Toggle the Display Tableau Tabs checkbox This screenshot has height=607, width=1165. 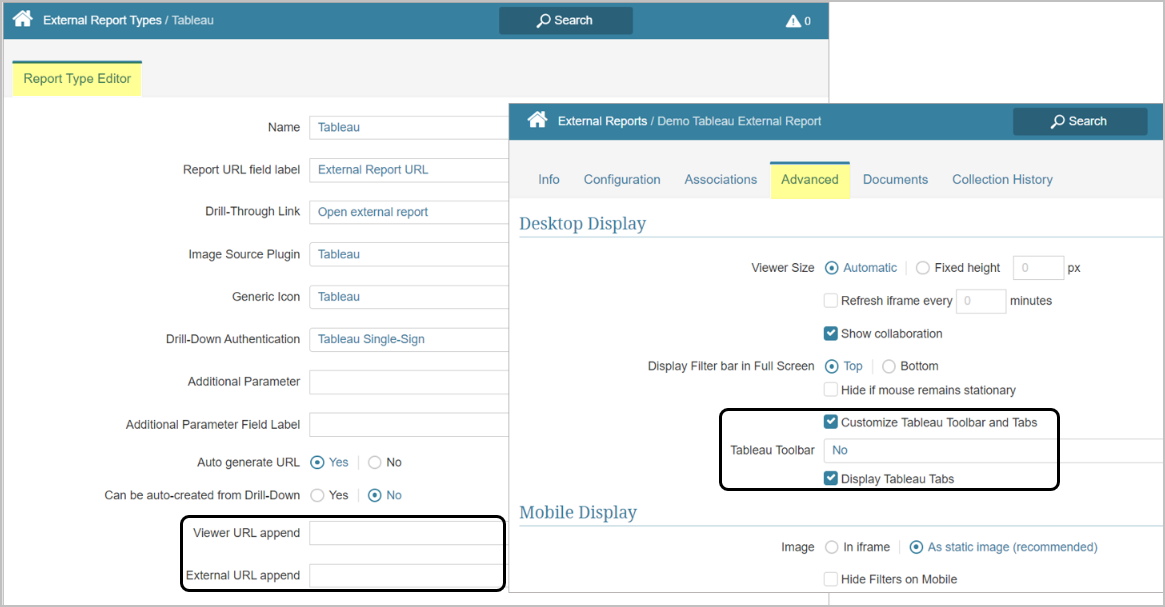831,478
